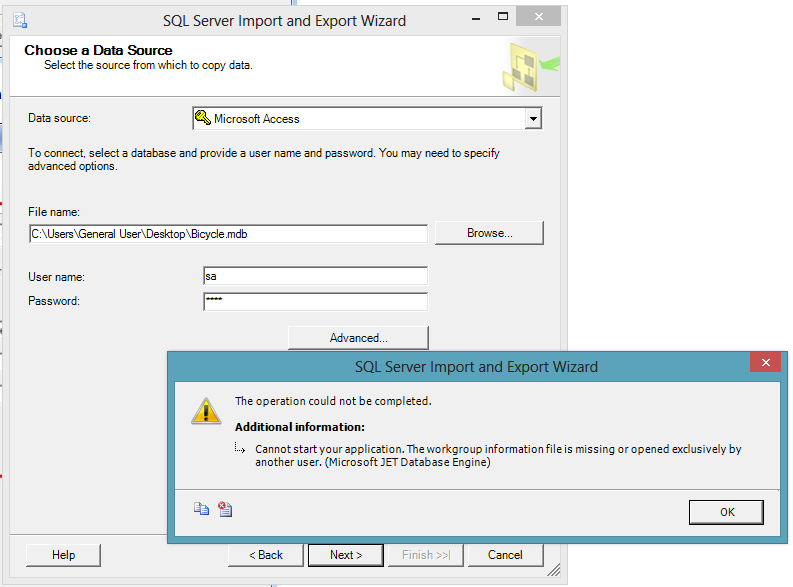Viewport: 793px width, 587px height.
Task: Click the 'Data source:' label
Action: [x=59, y=118]
